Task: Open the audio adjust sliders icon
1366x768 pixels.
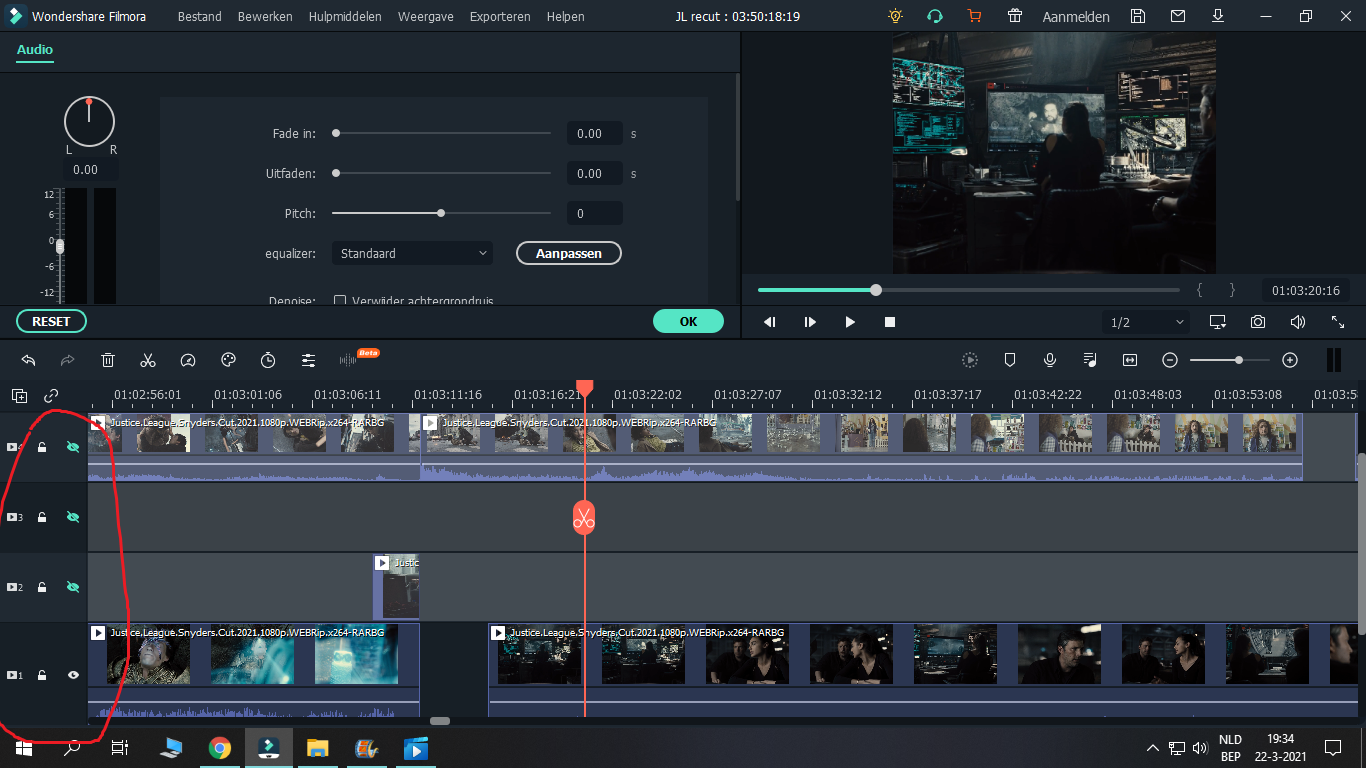Action: pos(308,360)
